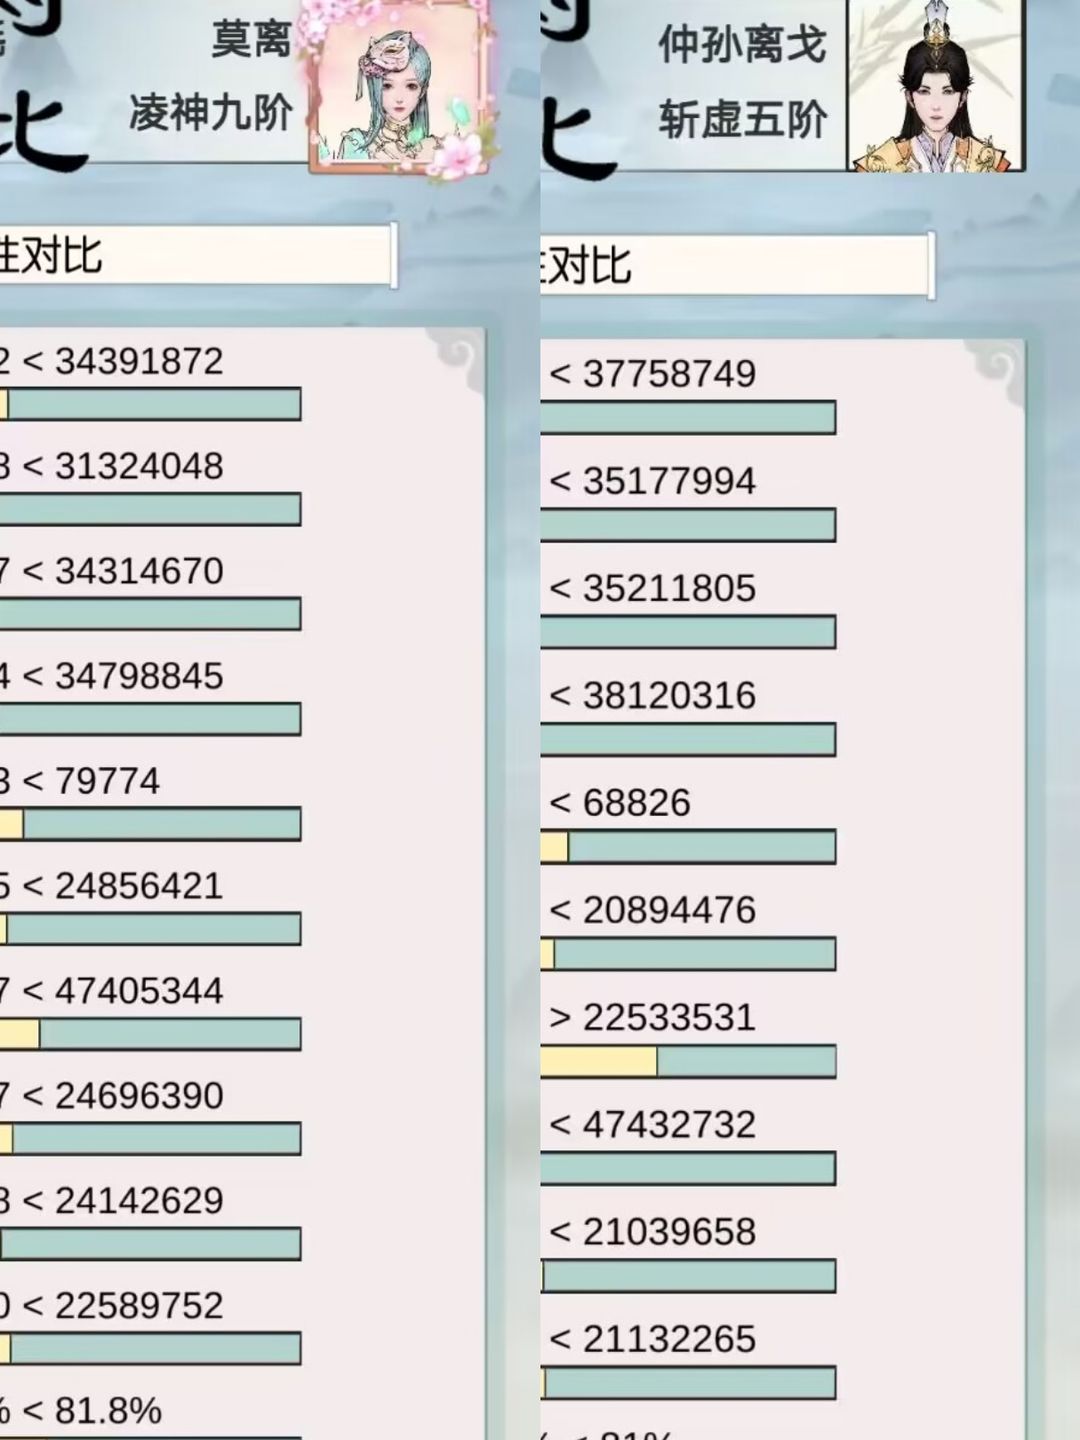Click the comparison bar under 37758749

pyautogui.click(x=688, y=417)
